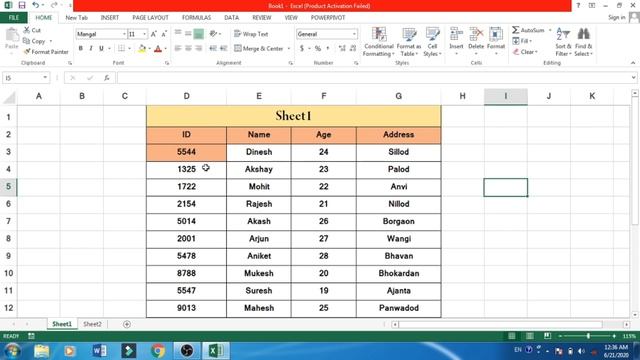Click the Save icon in the quick access toolbar

[x=22, y=5]
